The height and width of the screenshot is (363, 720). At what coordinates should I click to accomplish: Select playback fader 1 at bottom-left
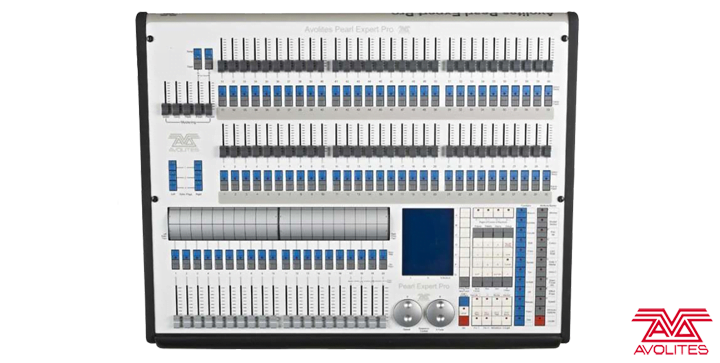pos(177,321)
